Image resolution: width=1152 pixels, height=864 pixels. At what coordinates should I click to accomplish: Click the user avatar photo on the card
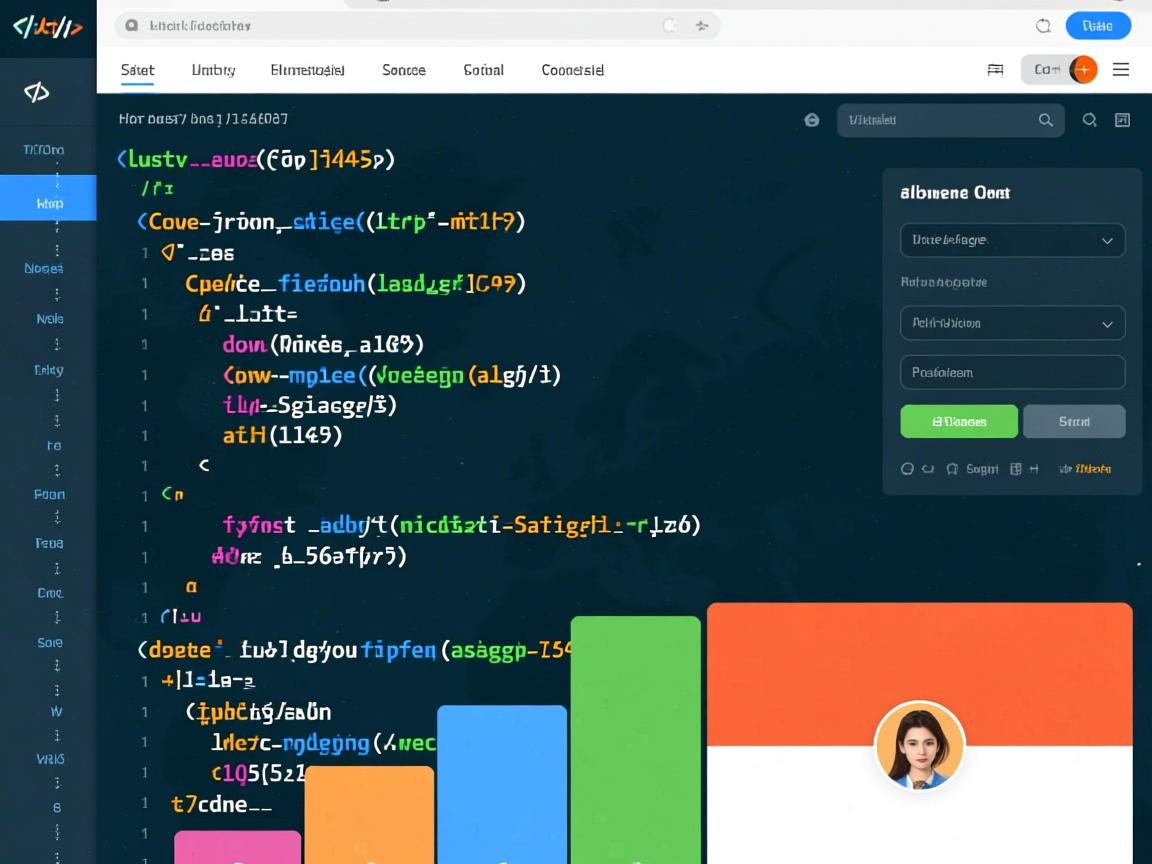919,746
